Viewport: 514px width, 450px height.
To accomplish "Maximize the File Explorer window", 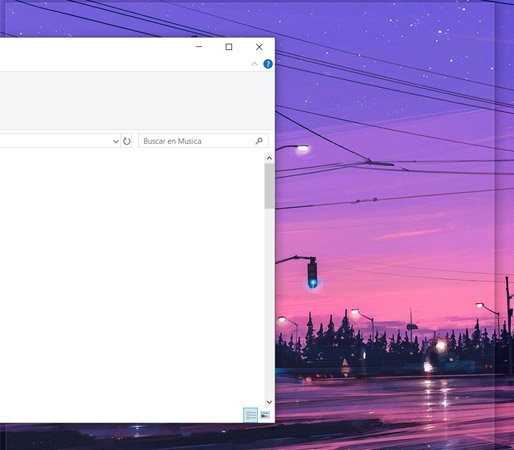I will coord(229,47).
